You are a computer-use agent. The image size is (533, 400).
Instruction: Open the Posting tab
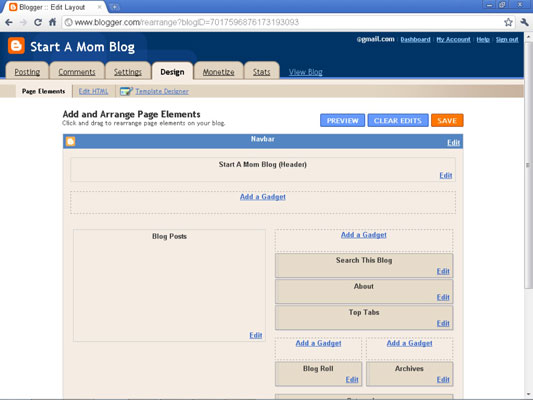pyautogui.click(x=27, y=72)
